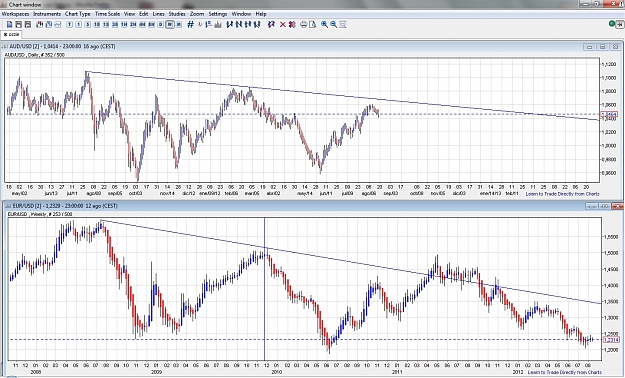This screenshot has width=625, height=378.
Task: Select the crzie workspace tab
Action: coord(11,35)
